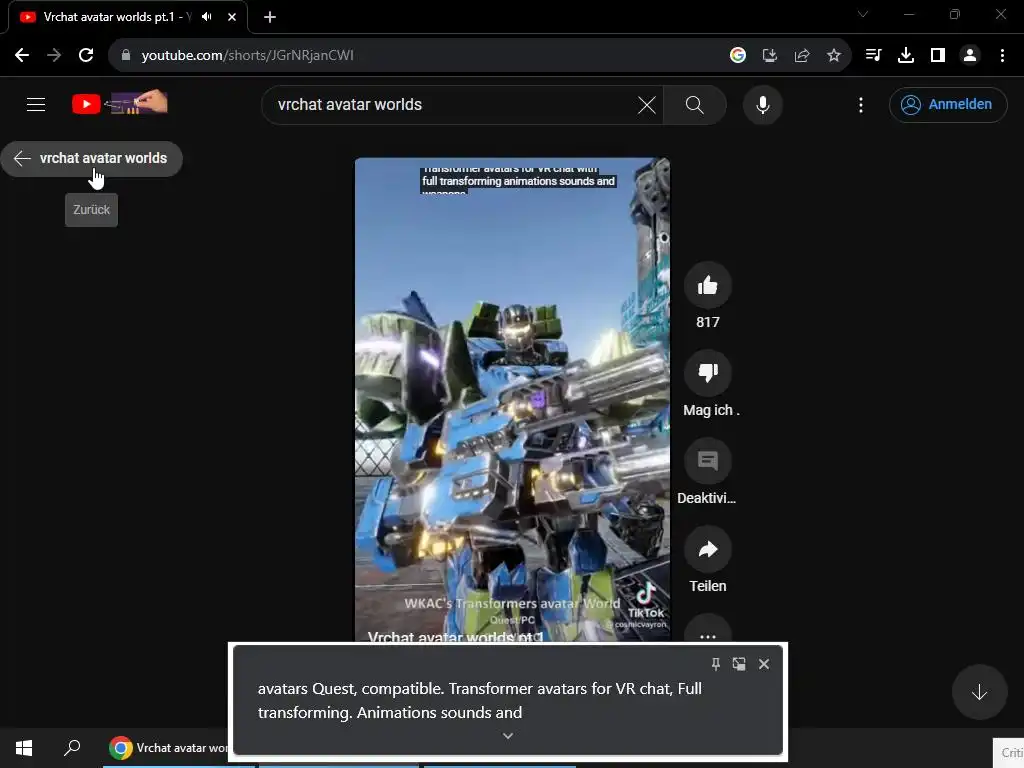This screenshot has width=1024, height=768.
Task: Click the browser forward arrow
Action: (54, 56)
